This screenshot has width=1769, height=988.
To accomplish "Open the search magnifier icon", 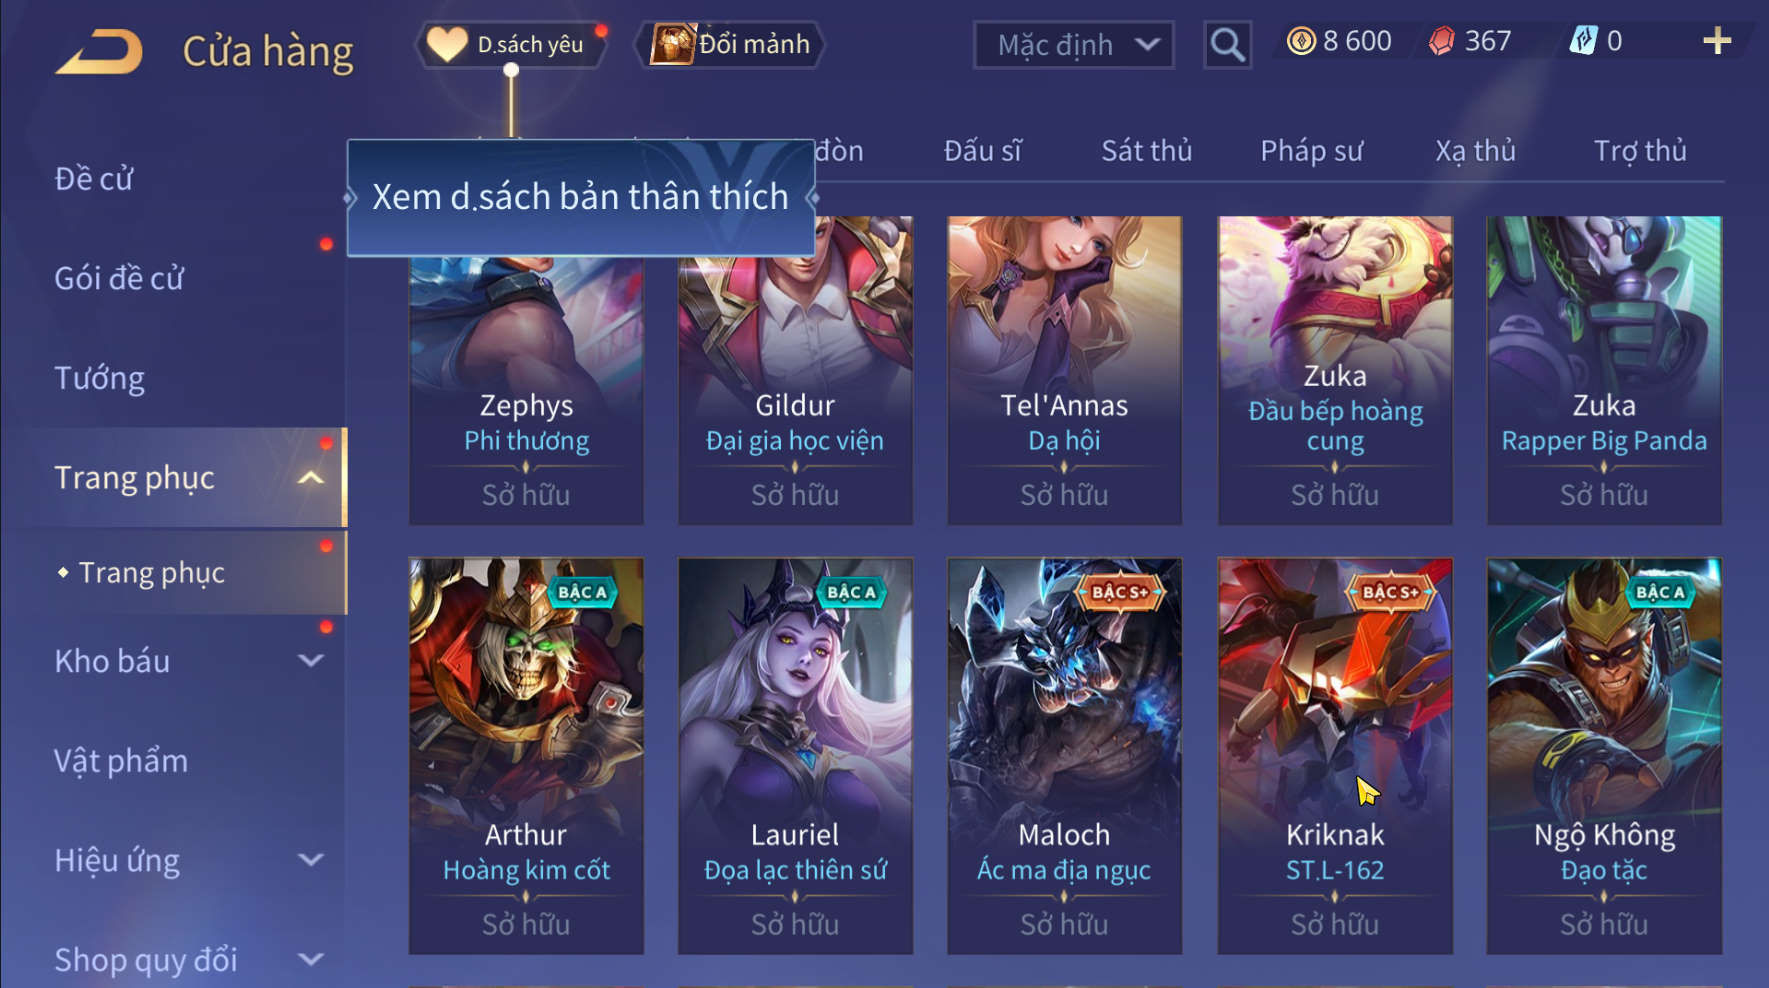I will pos(1227,45).
